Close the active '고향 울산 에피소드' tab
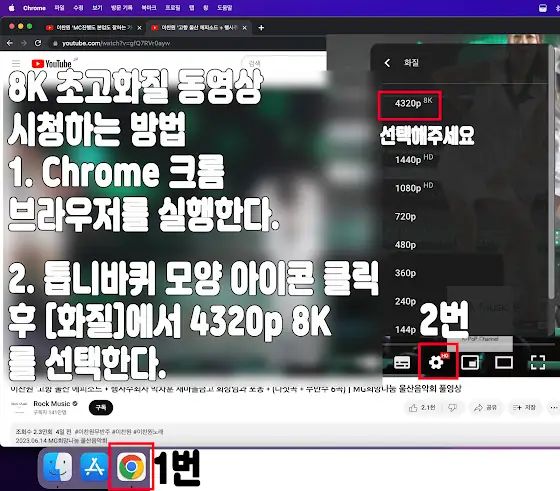 click(245, 27)
